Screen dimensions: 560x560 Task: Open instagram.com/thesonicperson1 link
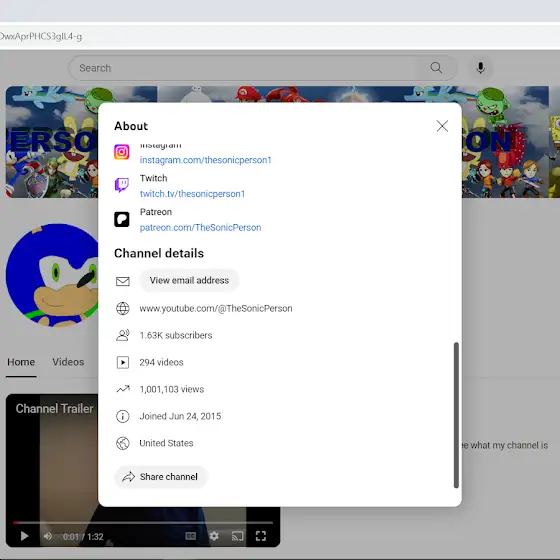pyautogui.click(x=205, y=160)
